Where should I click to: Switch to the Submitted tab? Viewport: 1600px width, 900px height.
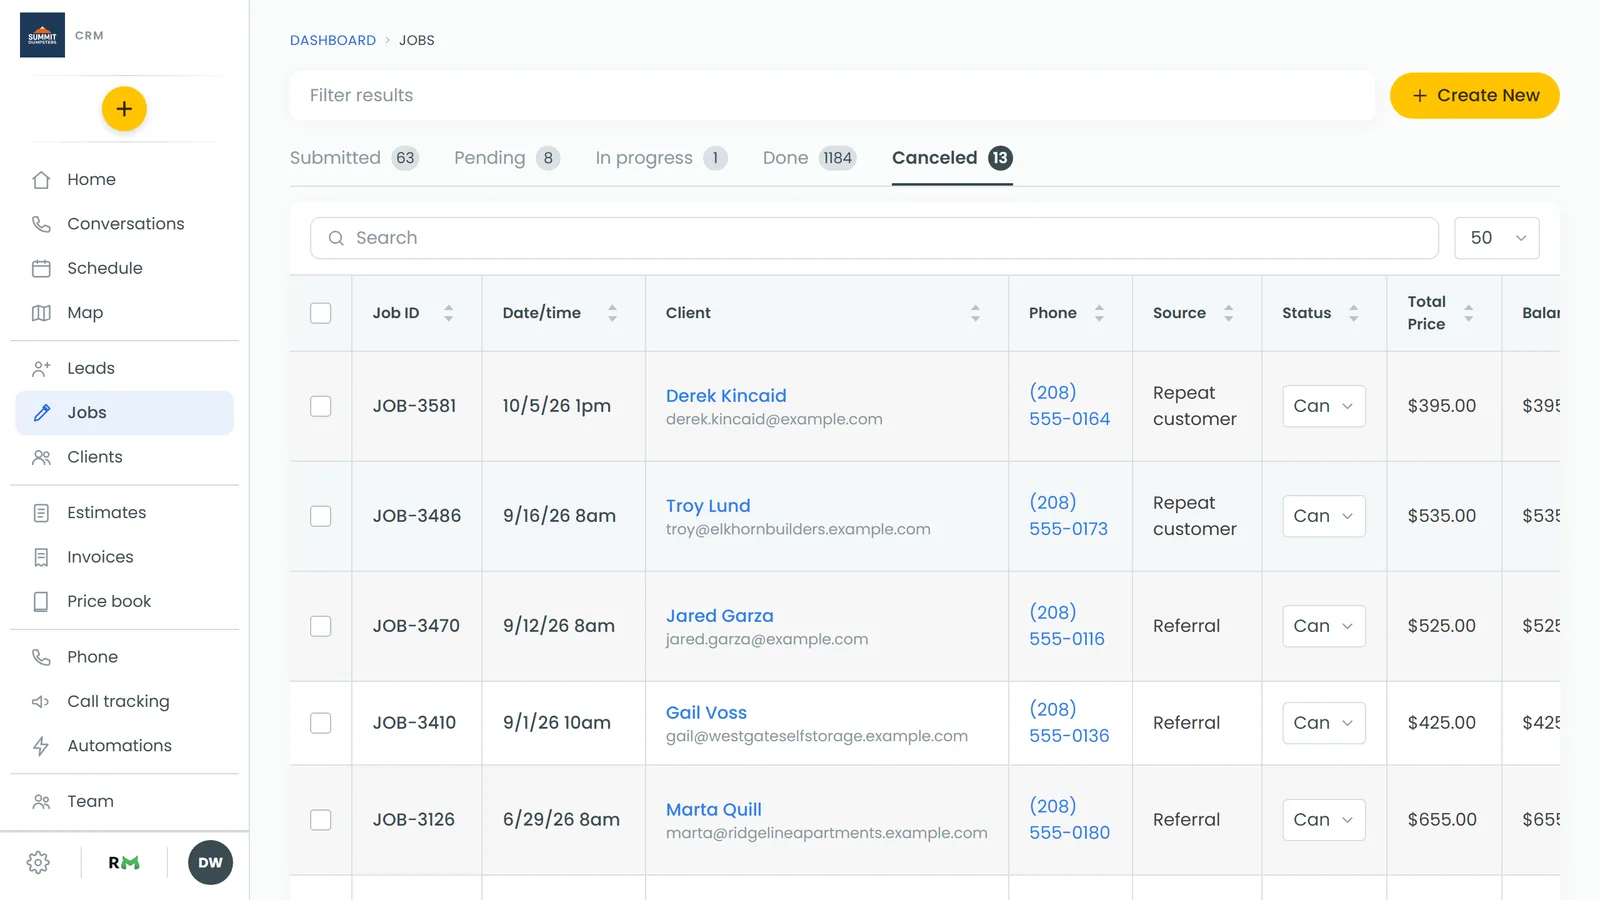(354, 158)
